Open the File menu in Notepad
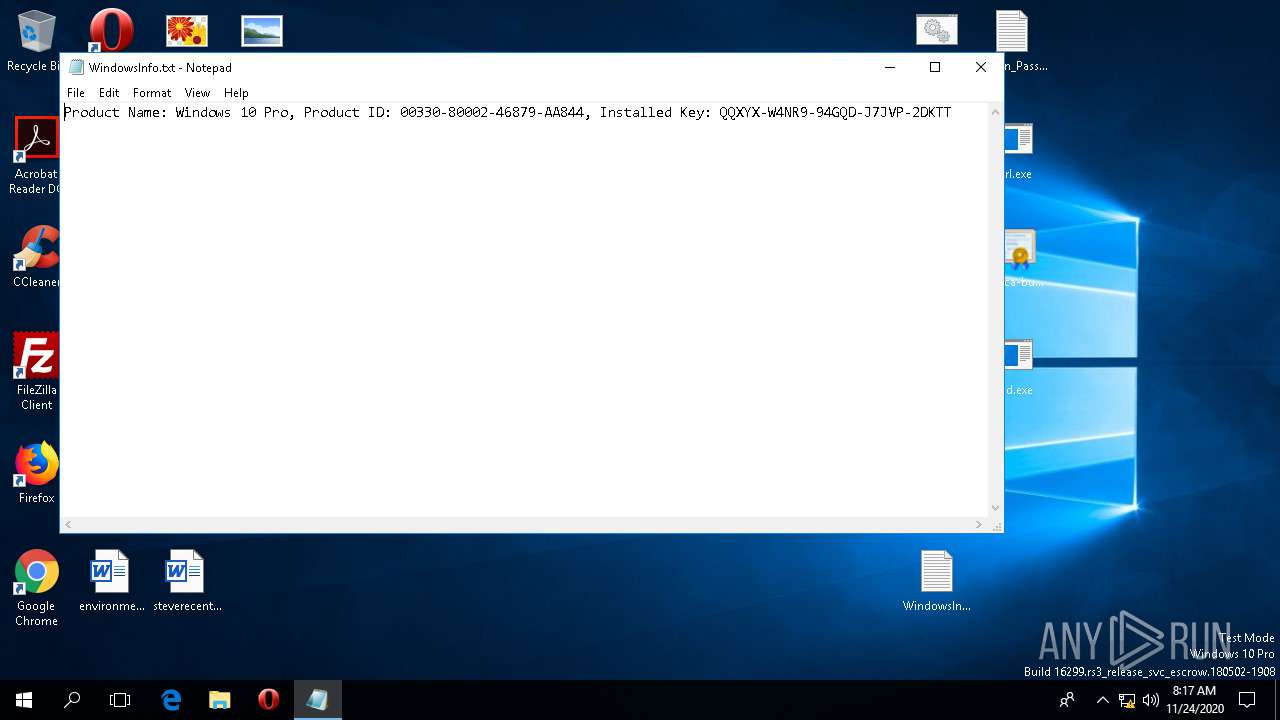This screenshot has height=720, width=1280. [76, 93]
